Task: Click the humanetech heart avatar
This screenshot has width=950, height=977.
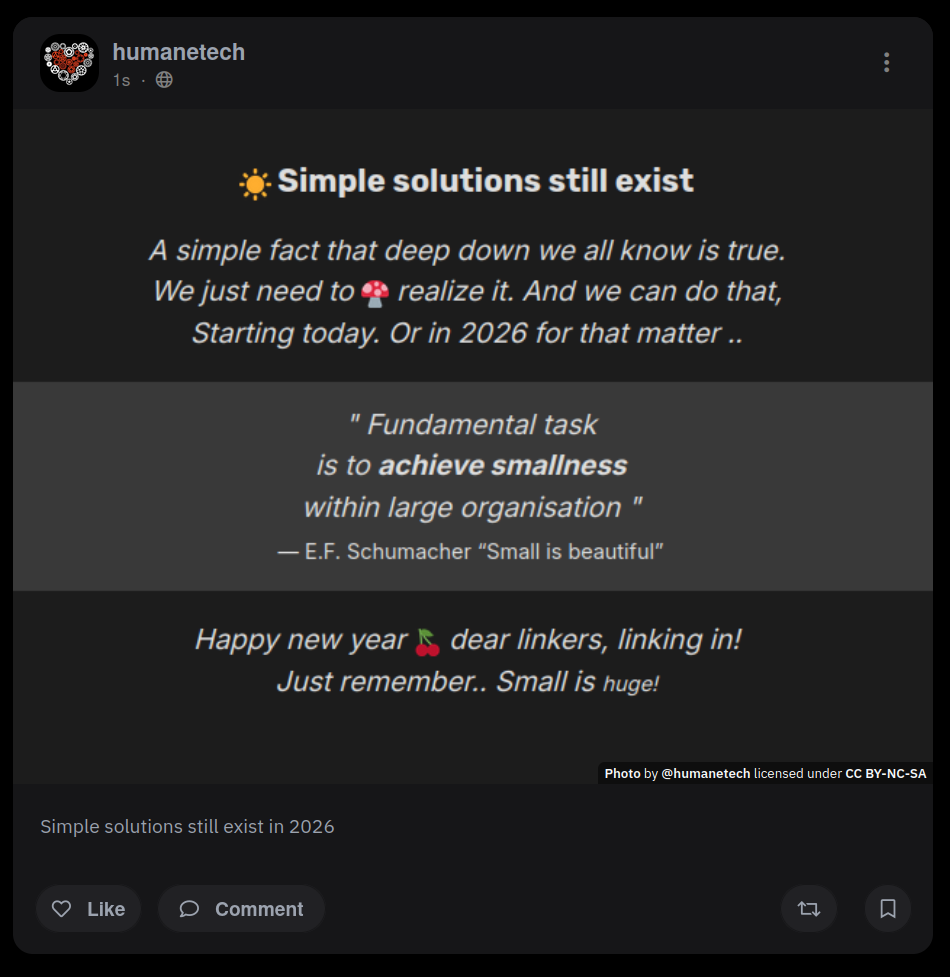Action: 69,63
